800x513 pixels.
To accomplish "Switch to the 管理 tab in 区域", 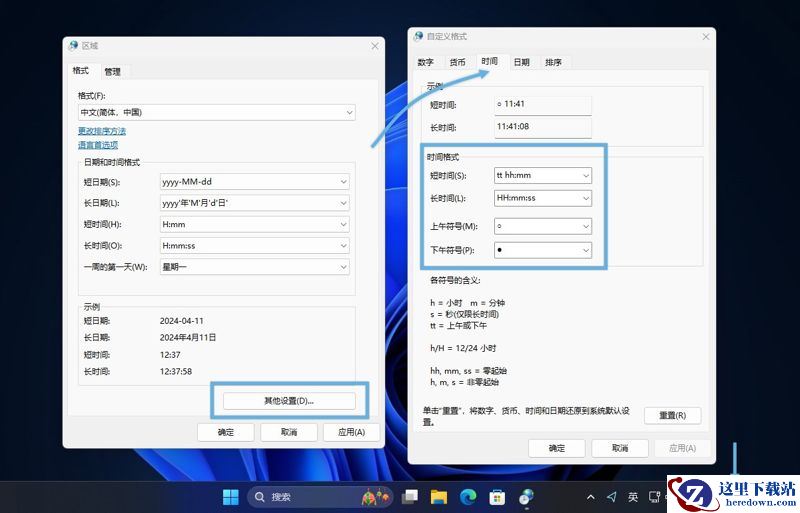I will (x=113, y=71).
